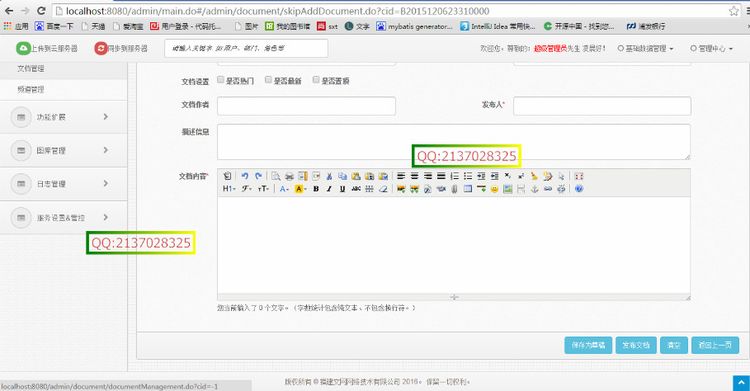
Task: Click the 保存为草稿 button
Action: 588,345
